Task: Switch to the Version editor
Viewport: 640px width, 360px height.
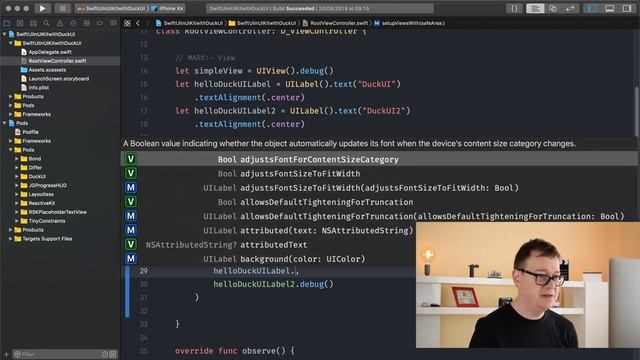Action: 570,8
